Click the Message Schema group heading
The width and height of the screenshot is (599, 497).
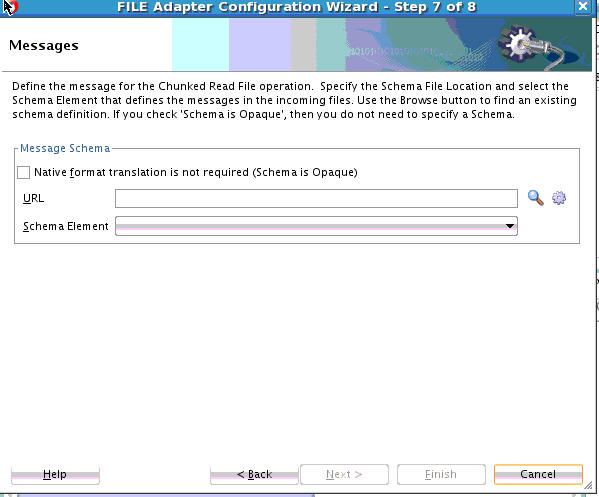coord(65,148)
